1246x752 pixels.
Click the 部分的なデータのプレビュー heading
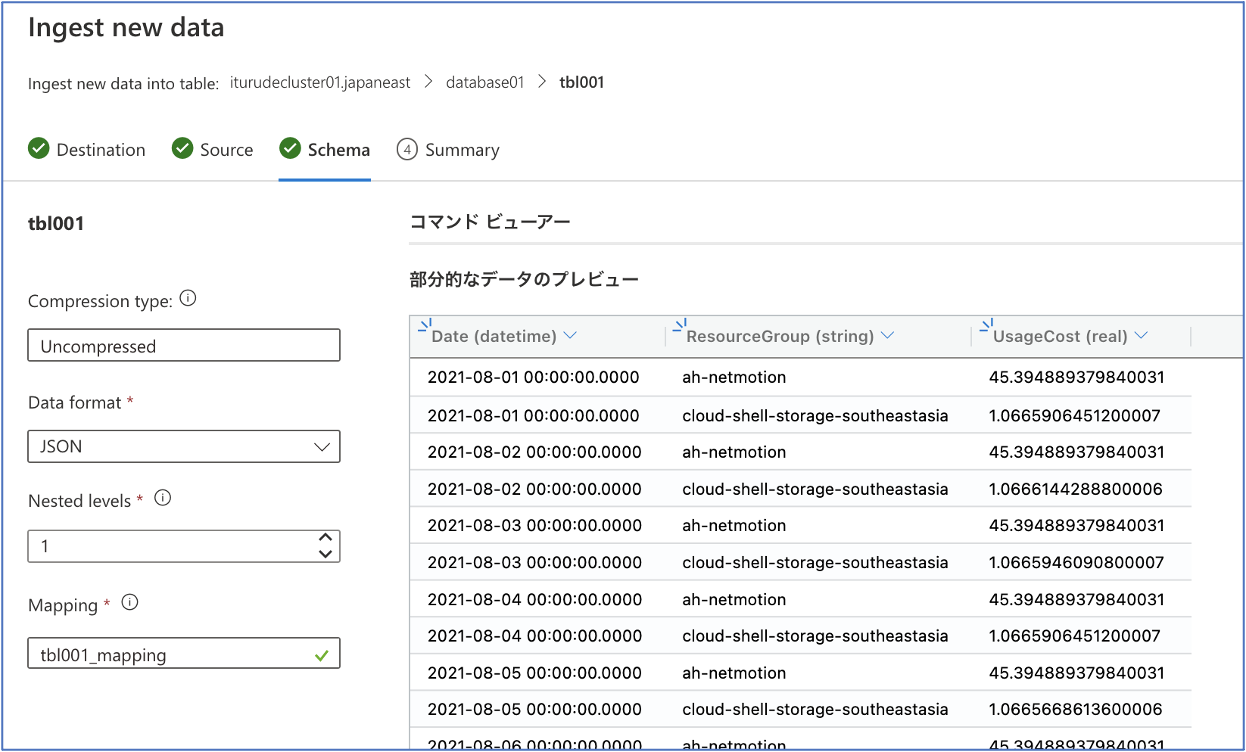(x=524, y=279)
